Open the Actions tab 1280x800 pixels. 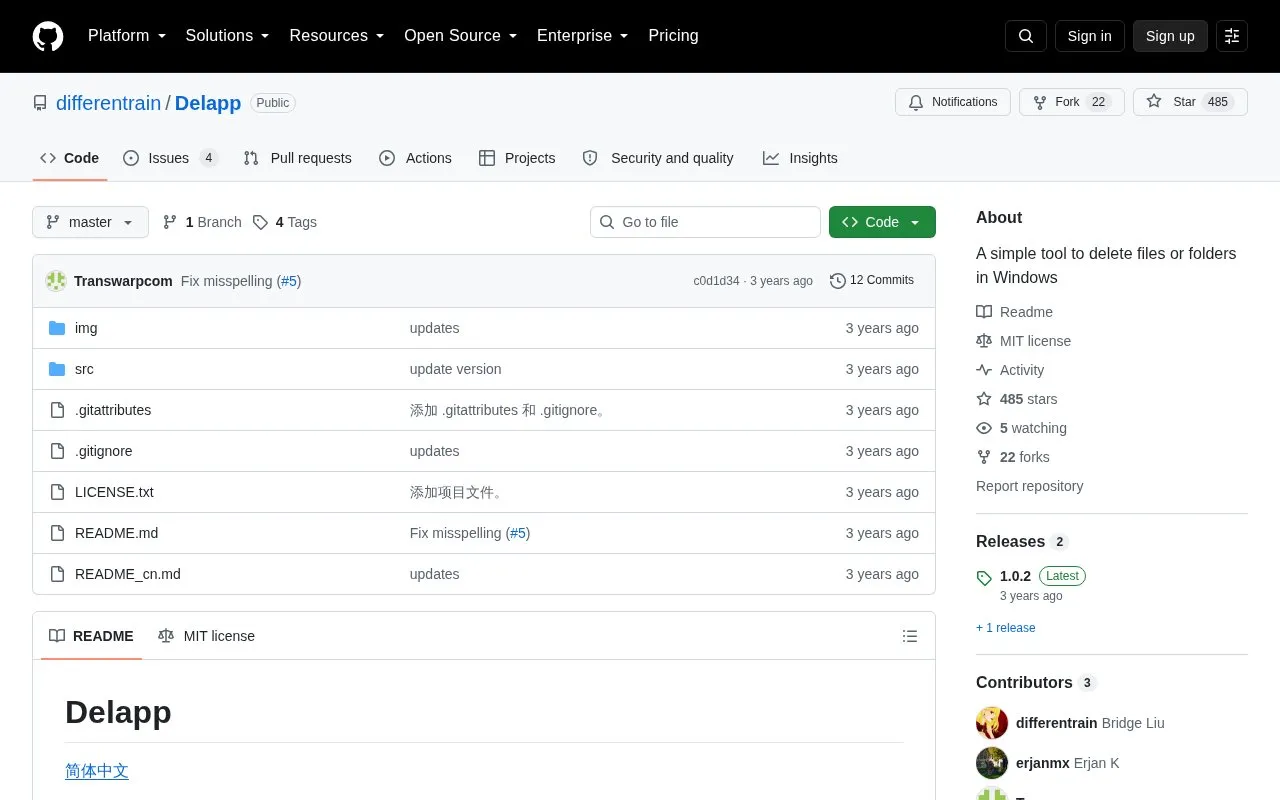[x=415, y=158]
